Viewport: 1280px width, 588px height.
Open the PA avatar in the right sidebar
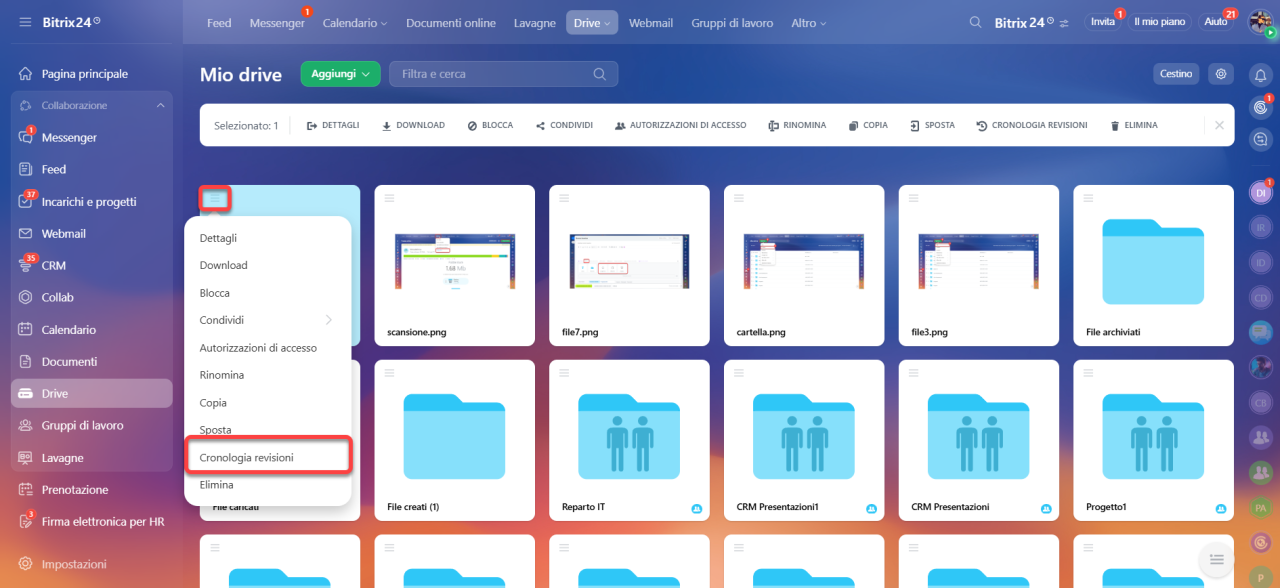pyautogui.click(x=1261, y=509)
